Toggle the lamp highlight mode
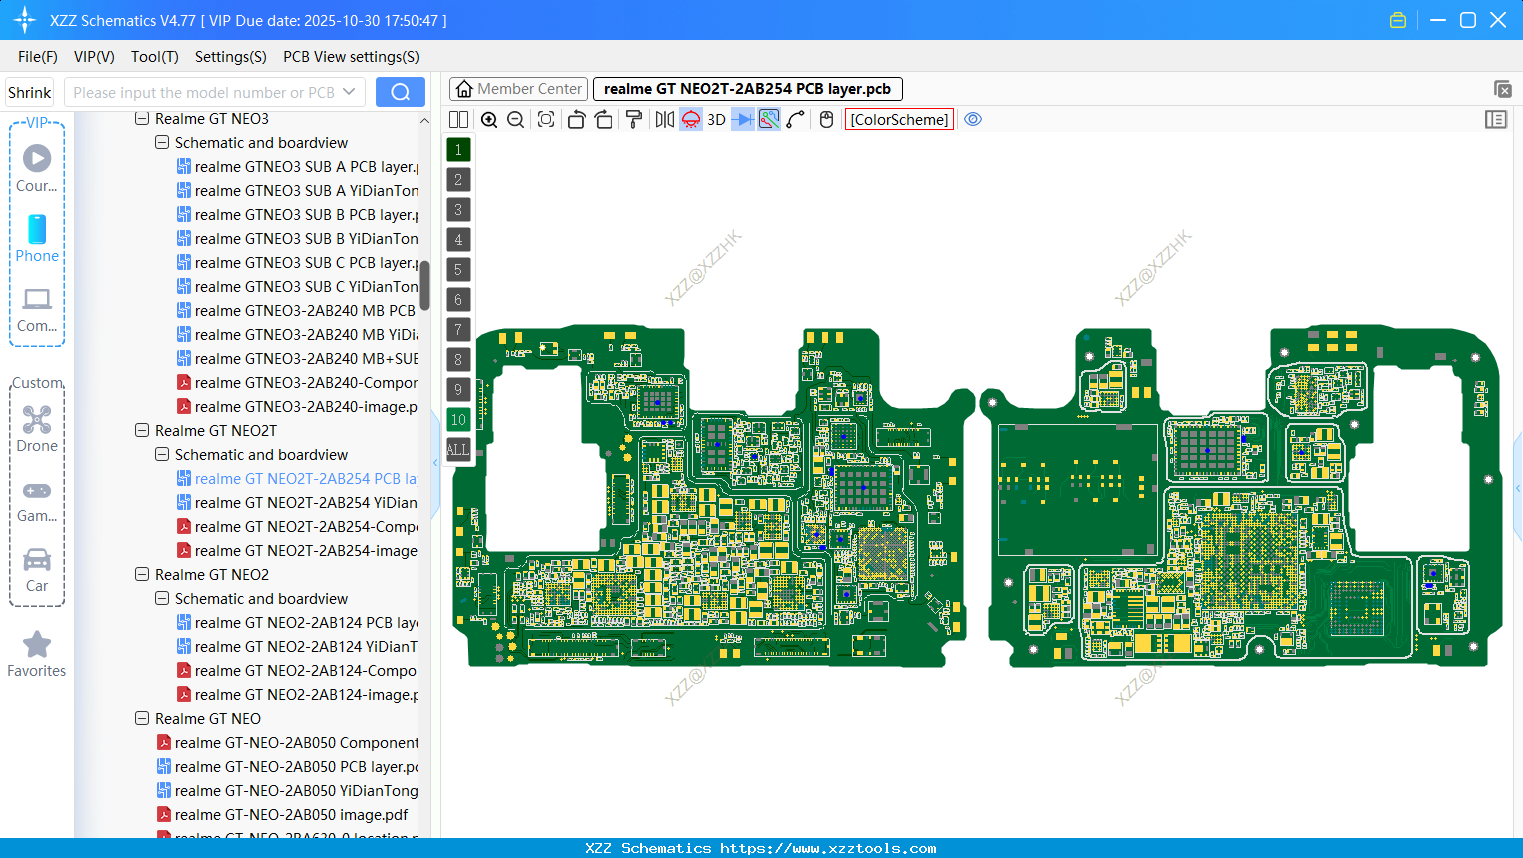The width and height of the screenshot is (1523, 858). click(x=690, y=119)
